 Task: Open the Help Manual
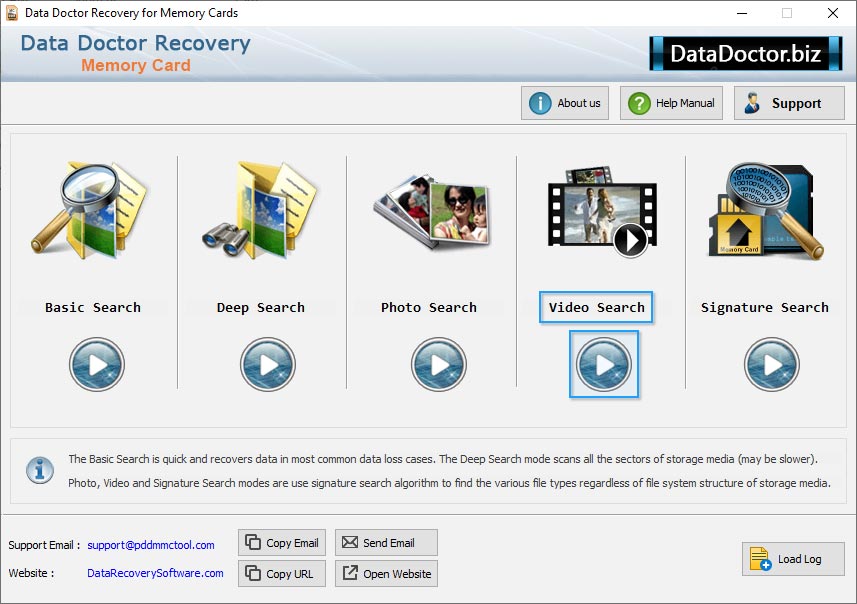pos(671,103)
